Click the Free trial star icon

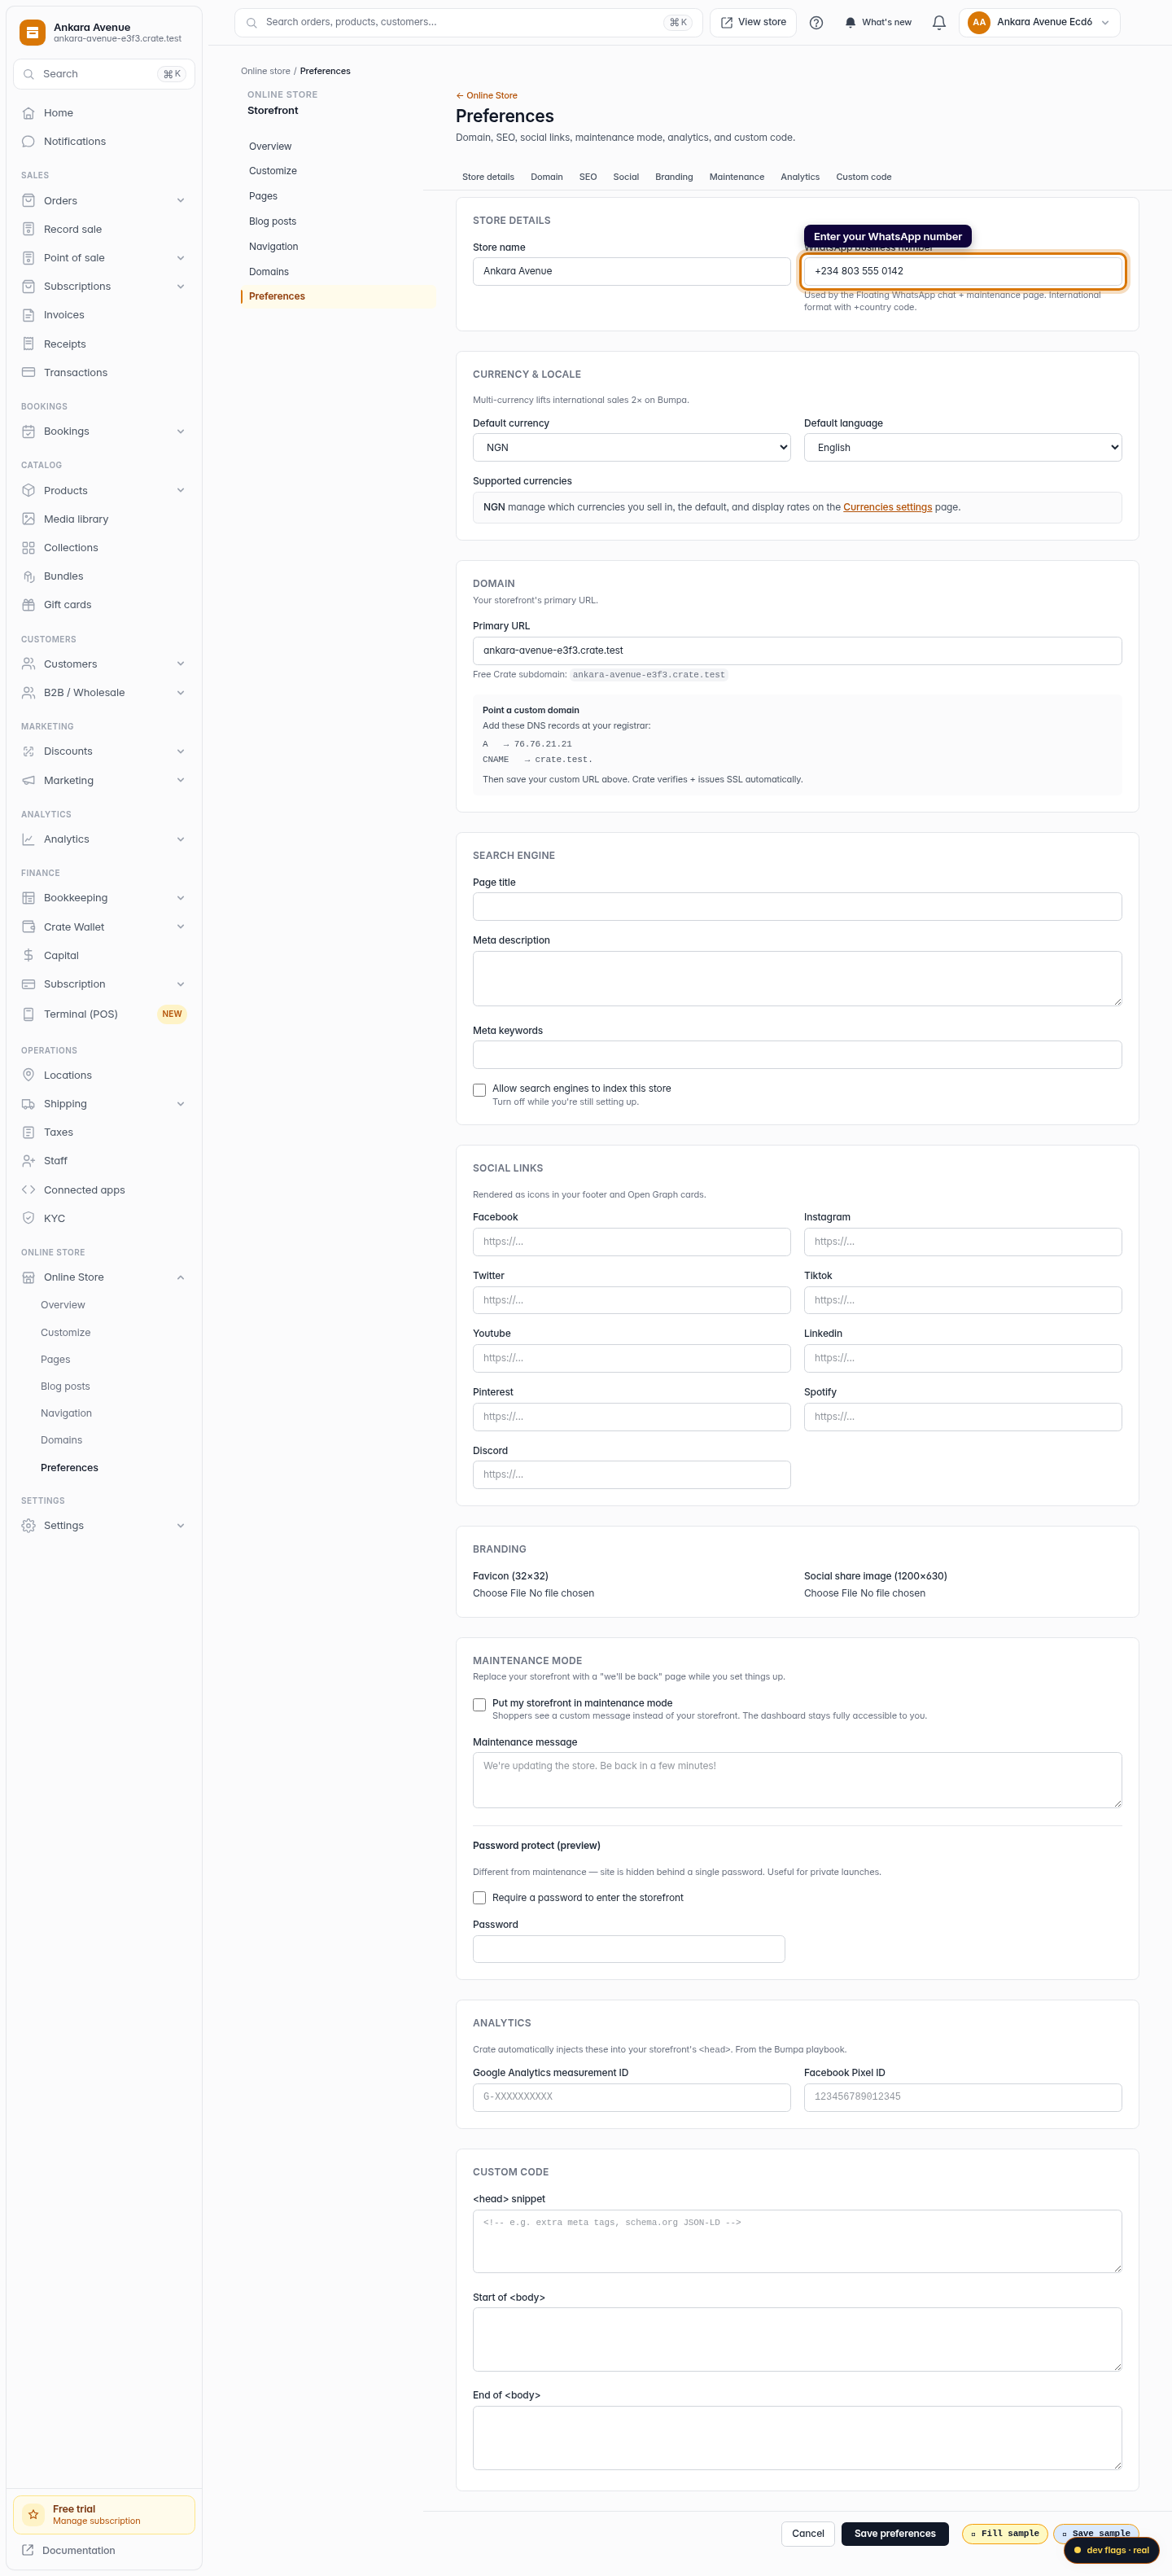pyautogui.click(x=34, y=2514)
